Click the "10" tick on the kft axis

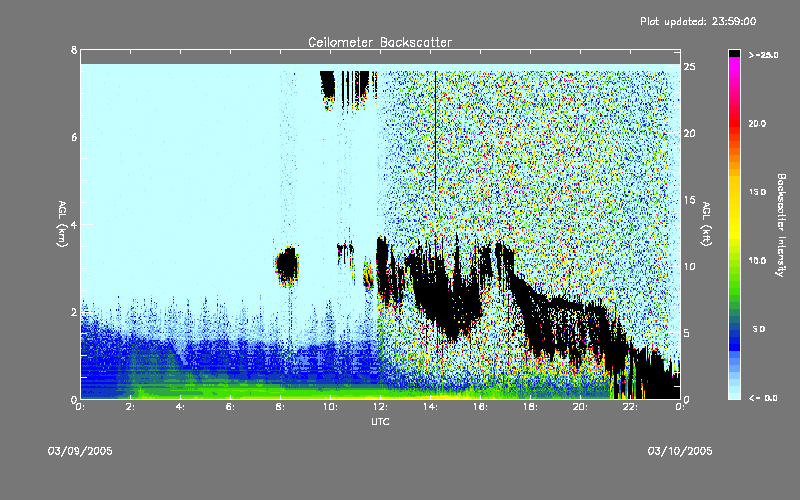click(x=689, y=266)
